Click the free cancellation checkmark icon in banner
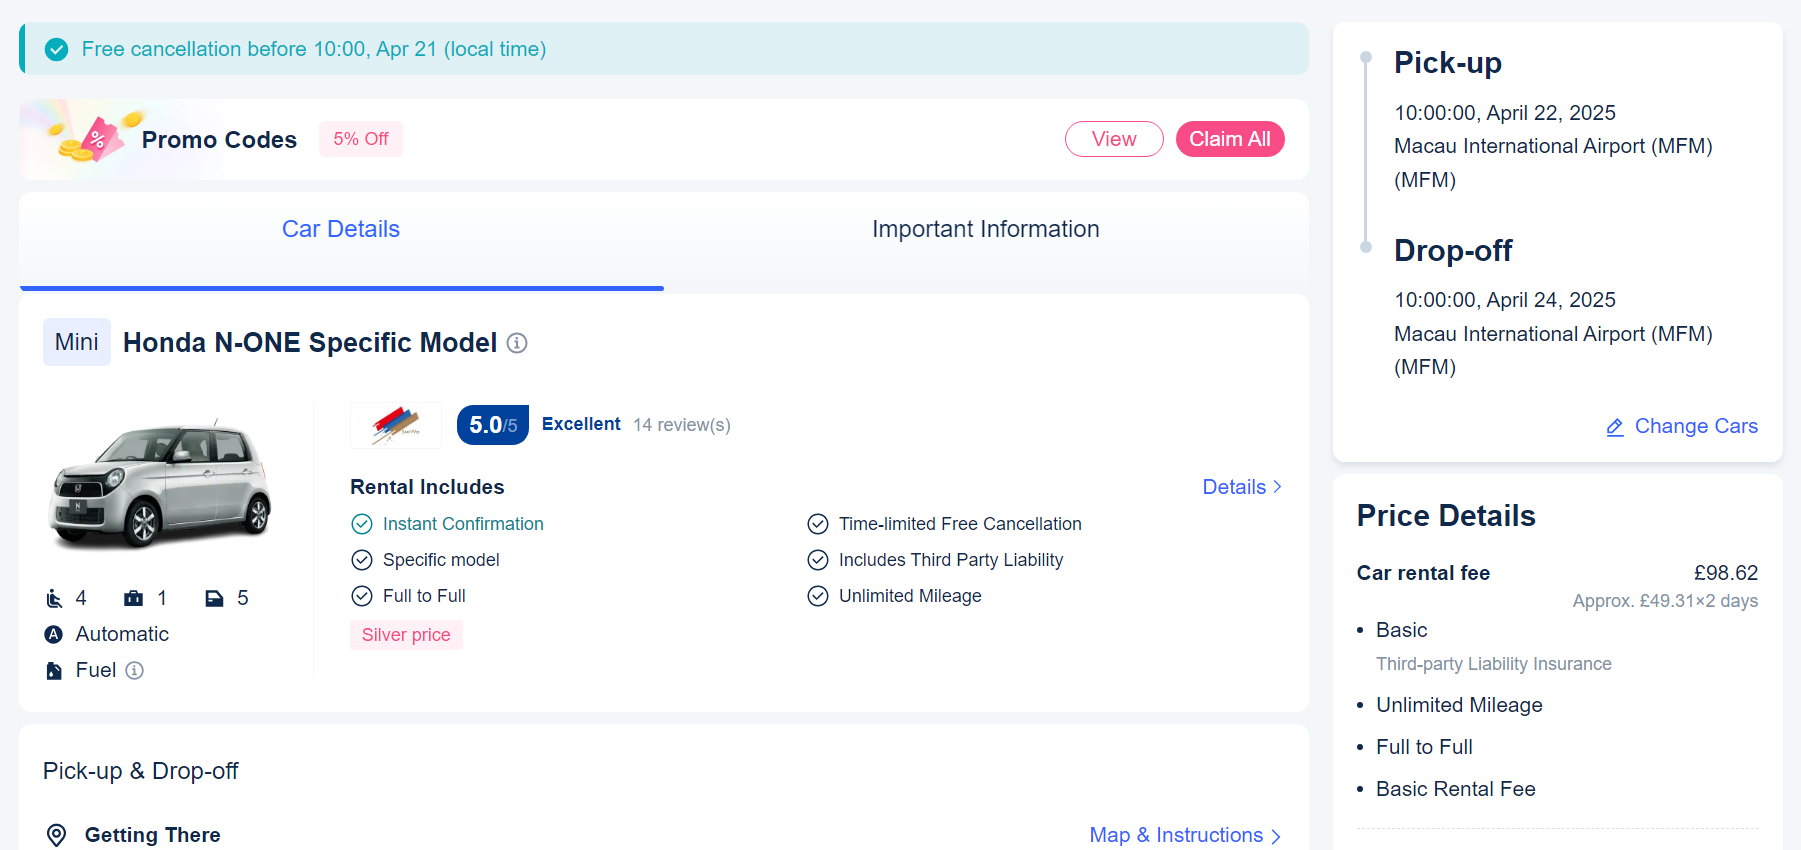1801x850 pixels. tap(57, 49)
